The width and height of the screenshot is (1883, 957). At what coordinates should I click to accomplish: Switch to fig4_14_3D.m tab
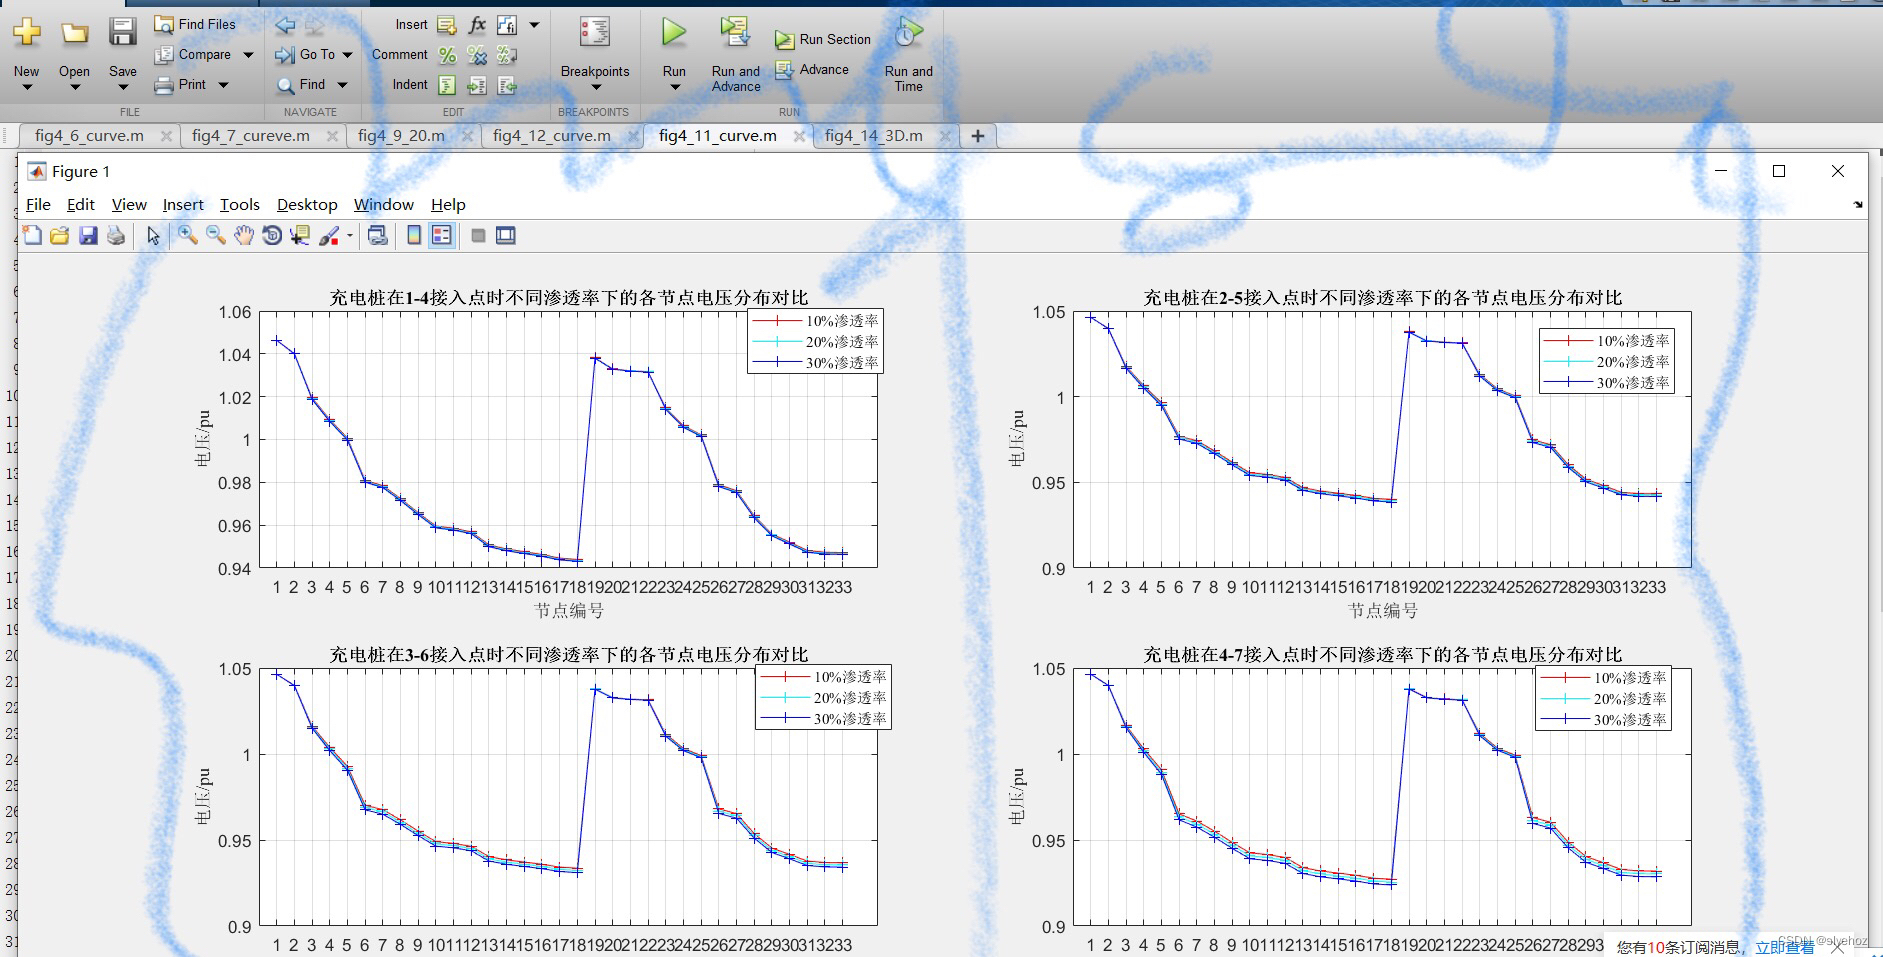tap(874, 135)
